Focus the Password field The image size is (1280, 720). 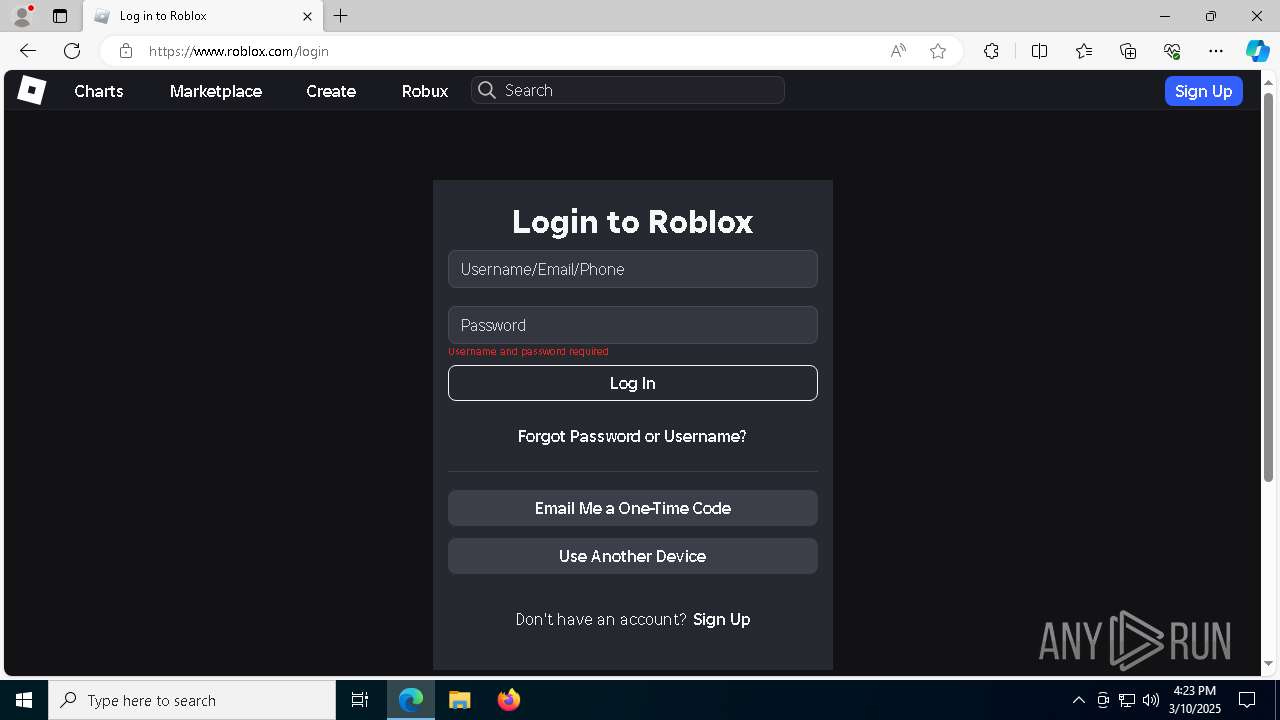coord(633,325)
